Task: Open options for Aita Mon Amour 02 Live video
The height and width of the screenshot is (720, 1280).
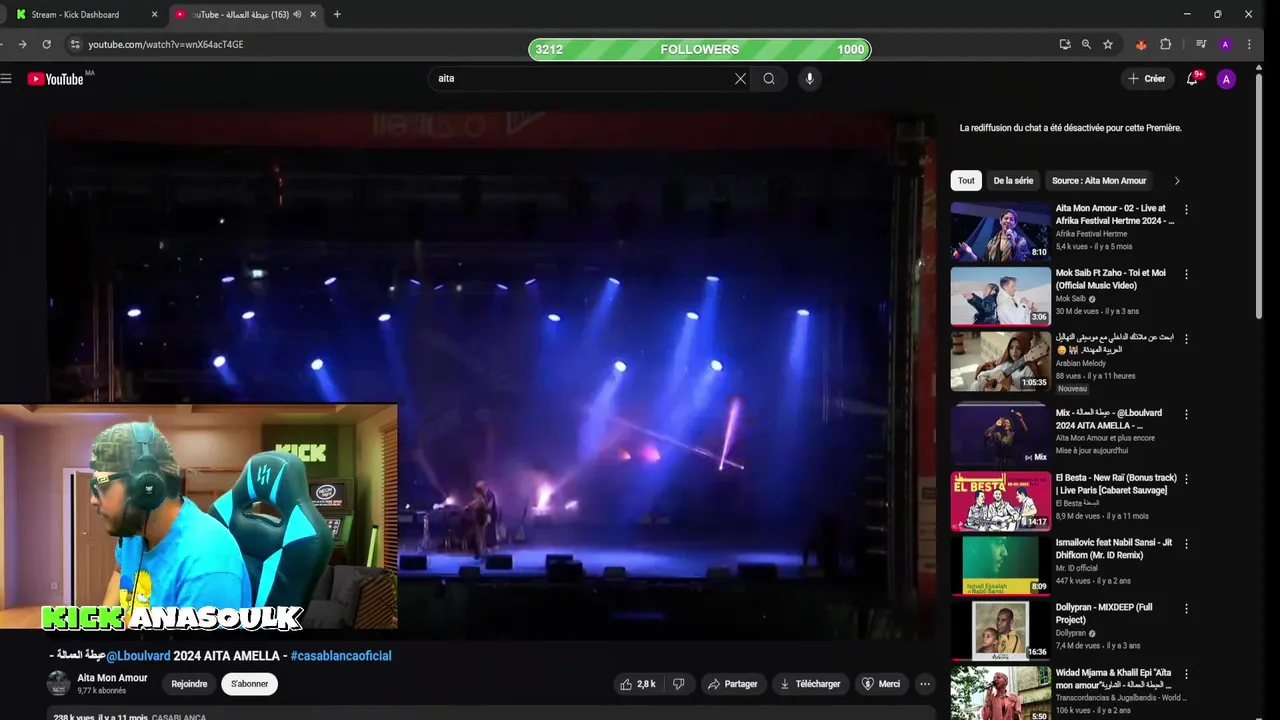Action: point(1187,210)
